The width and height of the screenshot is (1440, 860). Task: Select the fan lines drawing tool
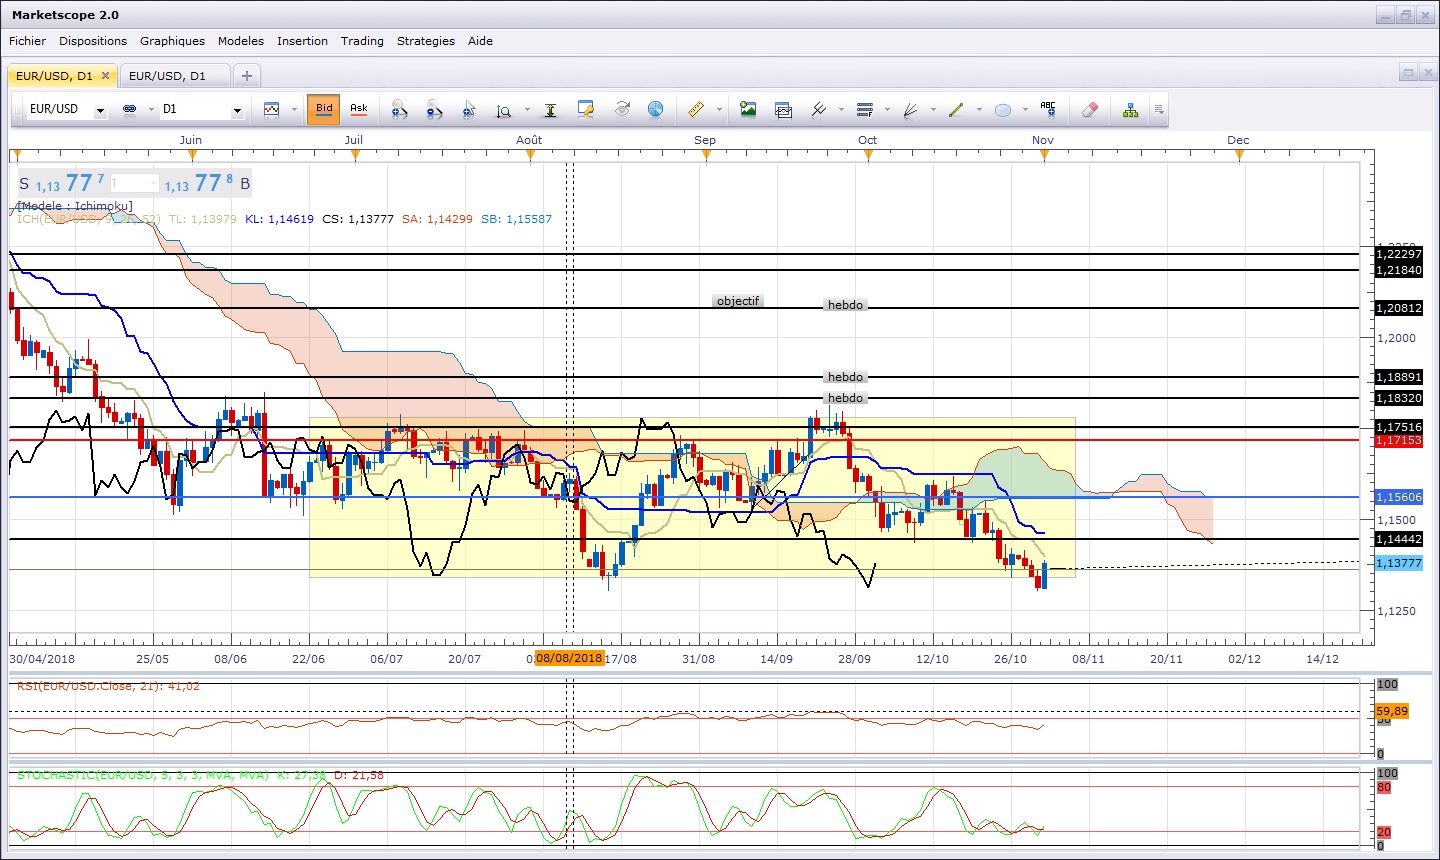pos(911,110)
